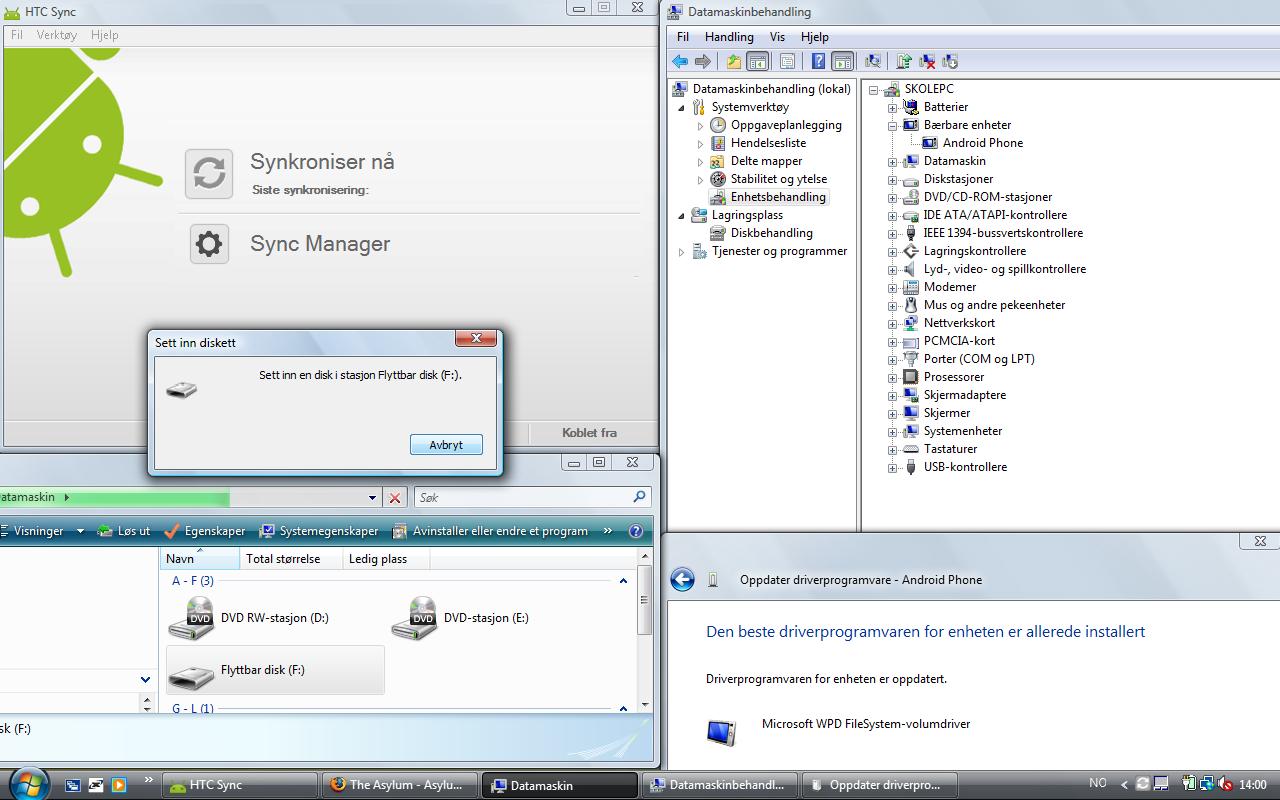Select Flyttbar disk (F:) drive
This screenshot has width=1280, height=800.
click(x=275, y=670)
